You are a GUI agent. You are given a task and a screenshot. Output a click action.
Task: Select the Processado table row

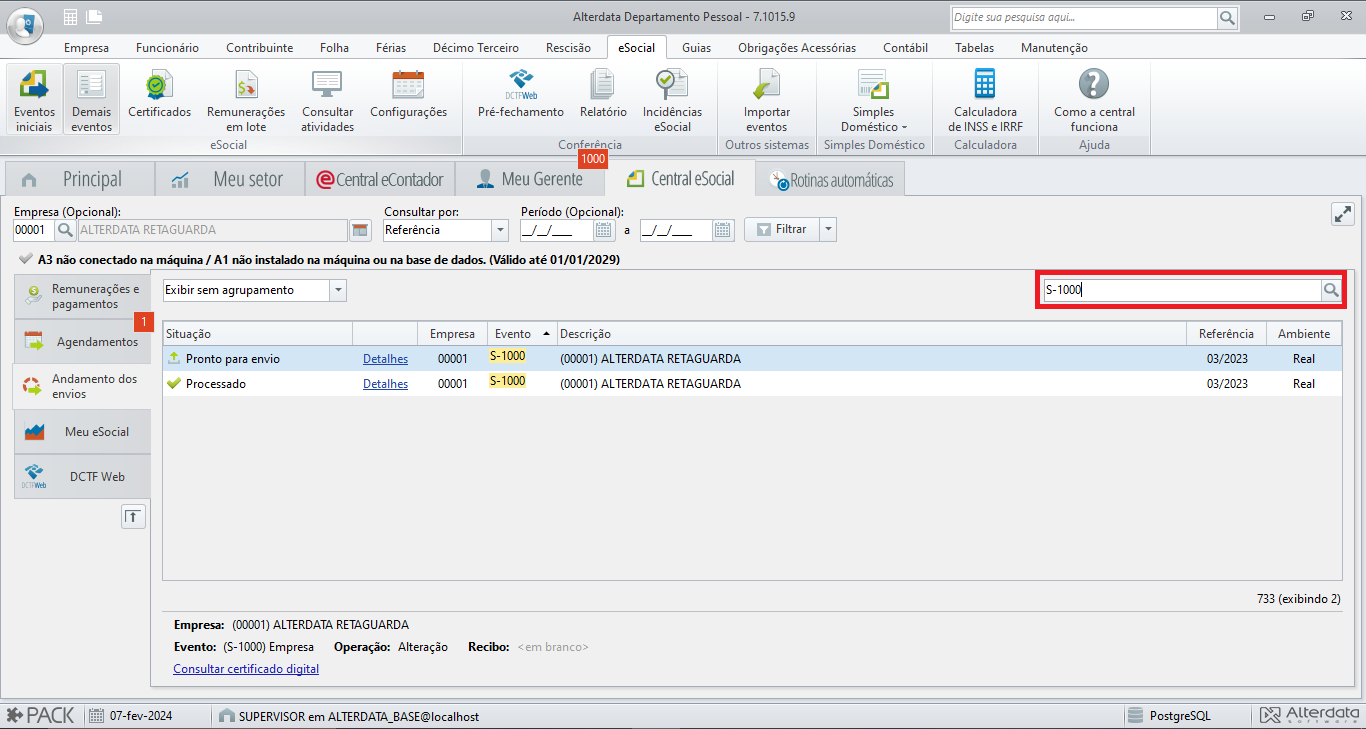pyautogui.click(x=752, y=384)
